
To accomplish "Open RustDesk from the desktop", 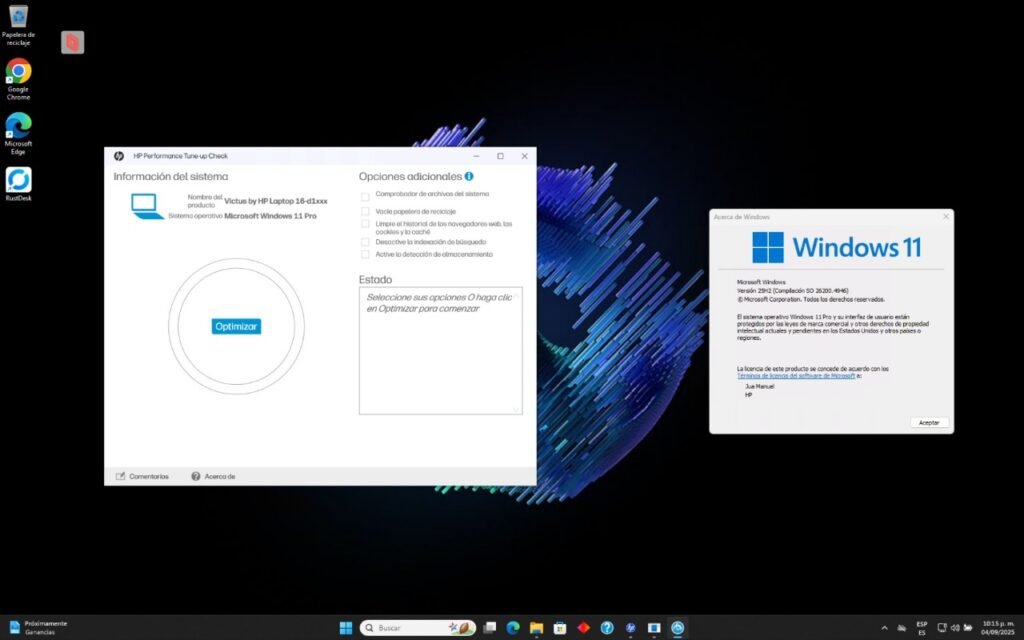I will coord(18,180).
